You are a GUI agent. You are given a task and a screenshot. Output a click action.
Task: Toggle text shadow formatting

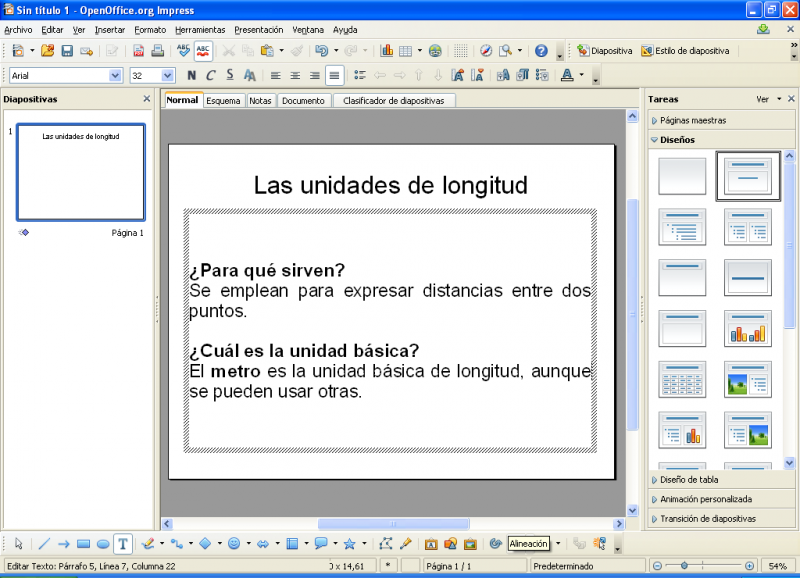[249, 76]
